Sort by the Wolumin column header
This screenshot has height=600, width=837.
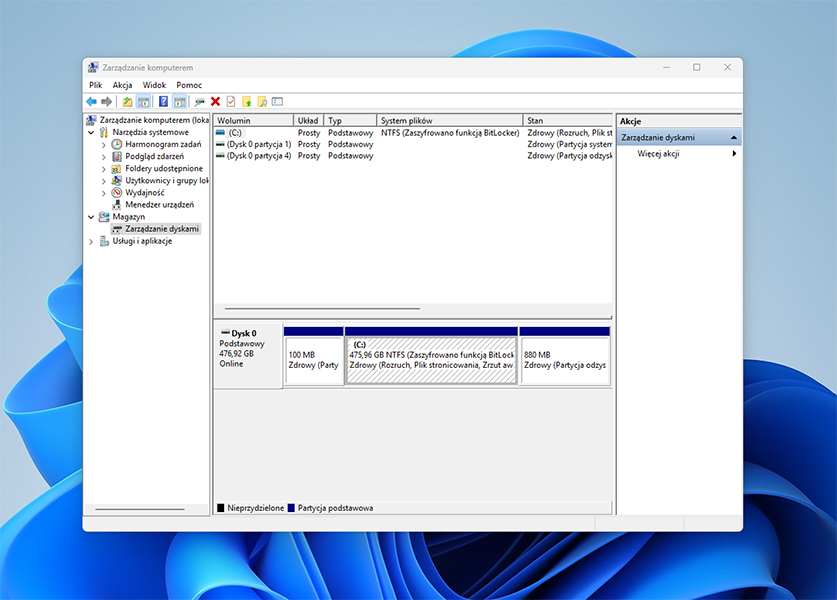254,121
